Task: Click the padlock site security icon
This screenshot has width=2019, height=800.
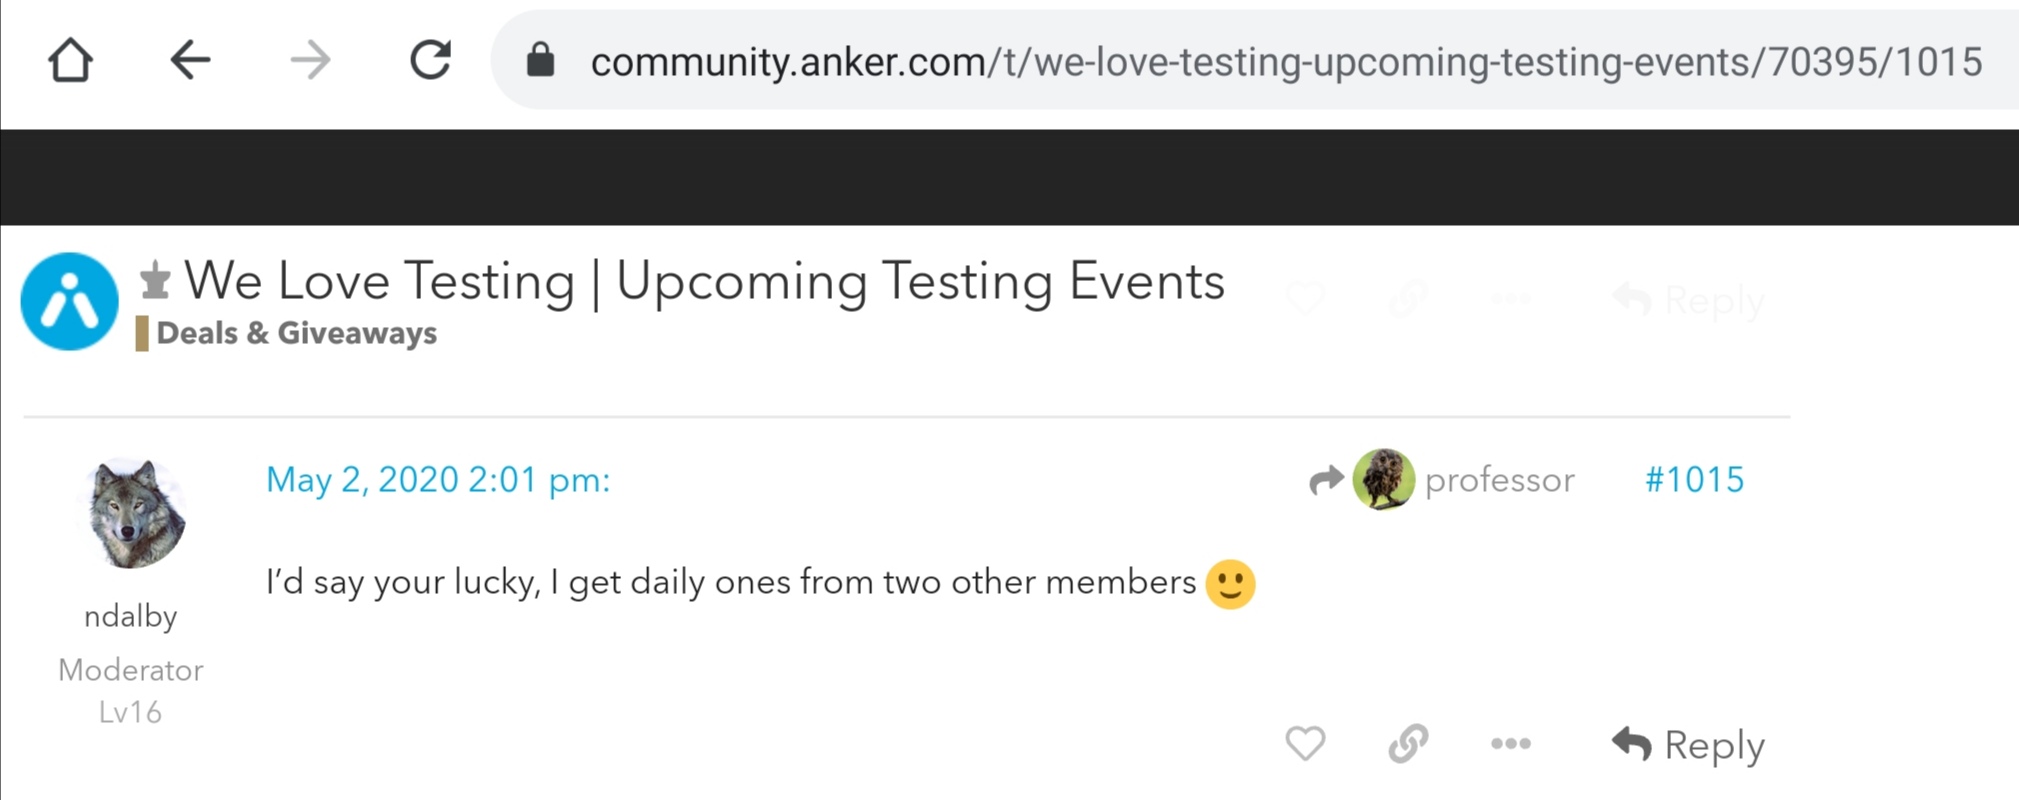Action: pyautogui.click(x=541, y=61)
